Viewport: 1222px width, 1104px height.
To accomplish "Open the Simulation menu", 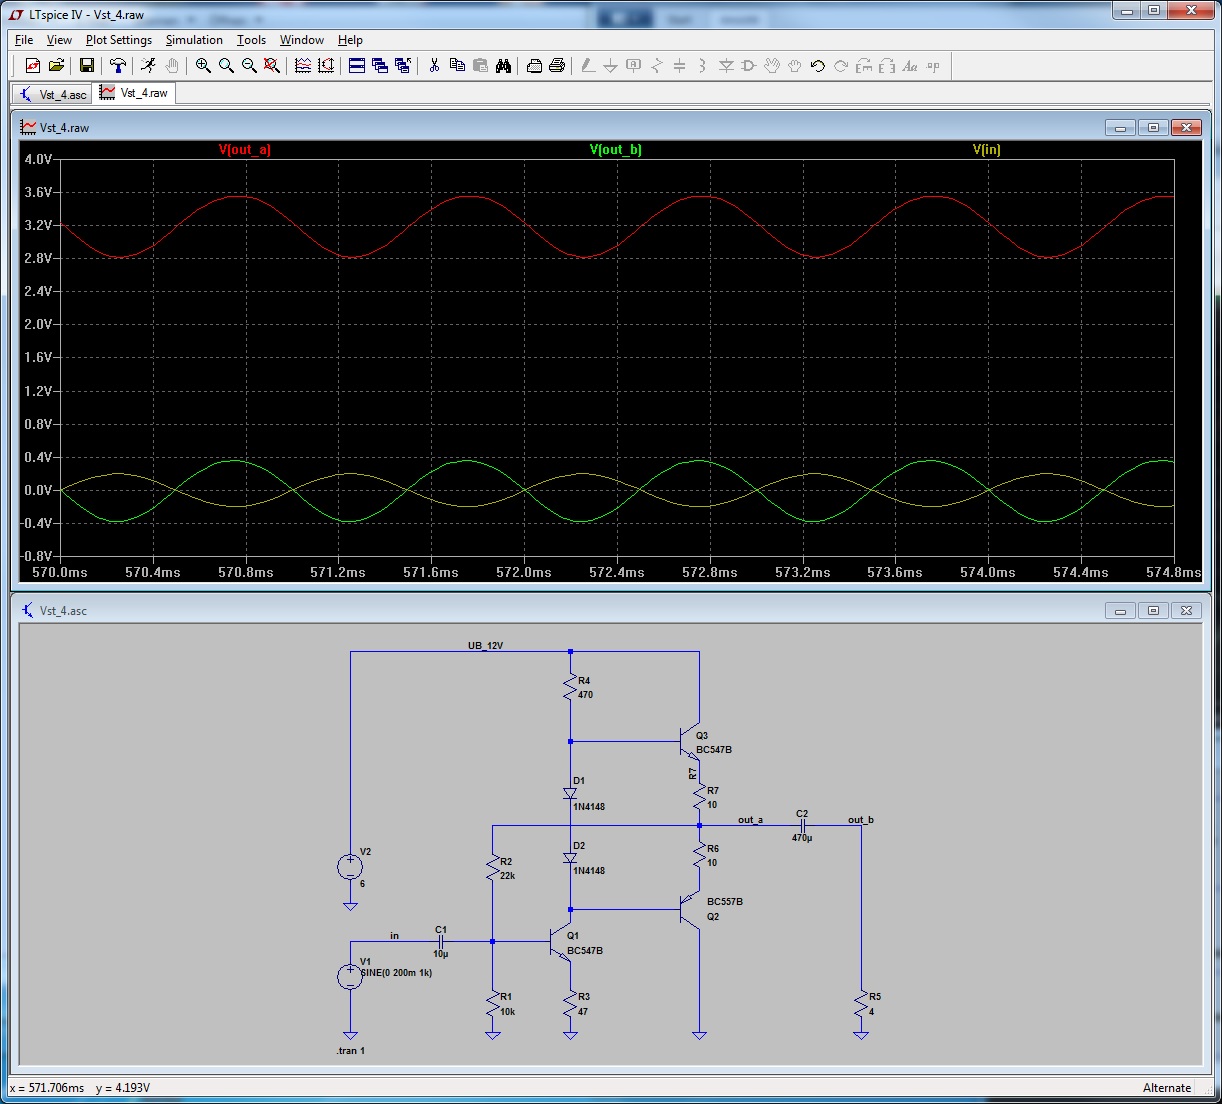I will 194,40.
